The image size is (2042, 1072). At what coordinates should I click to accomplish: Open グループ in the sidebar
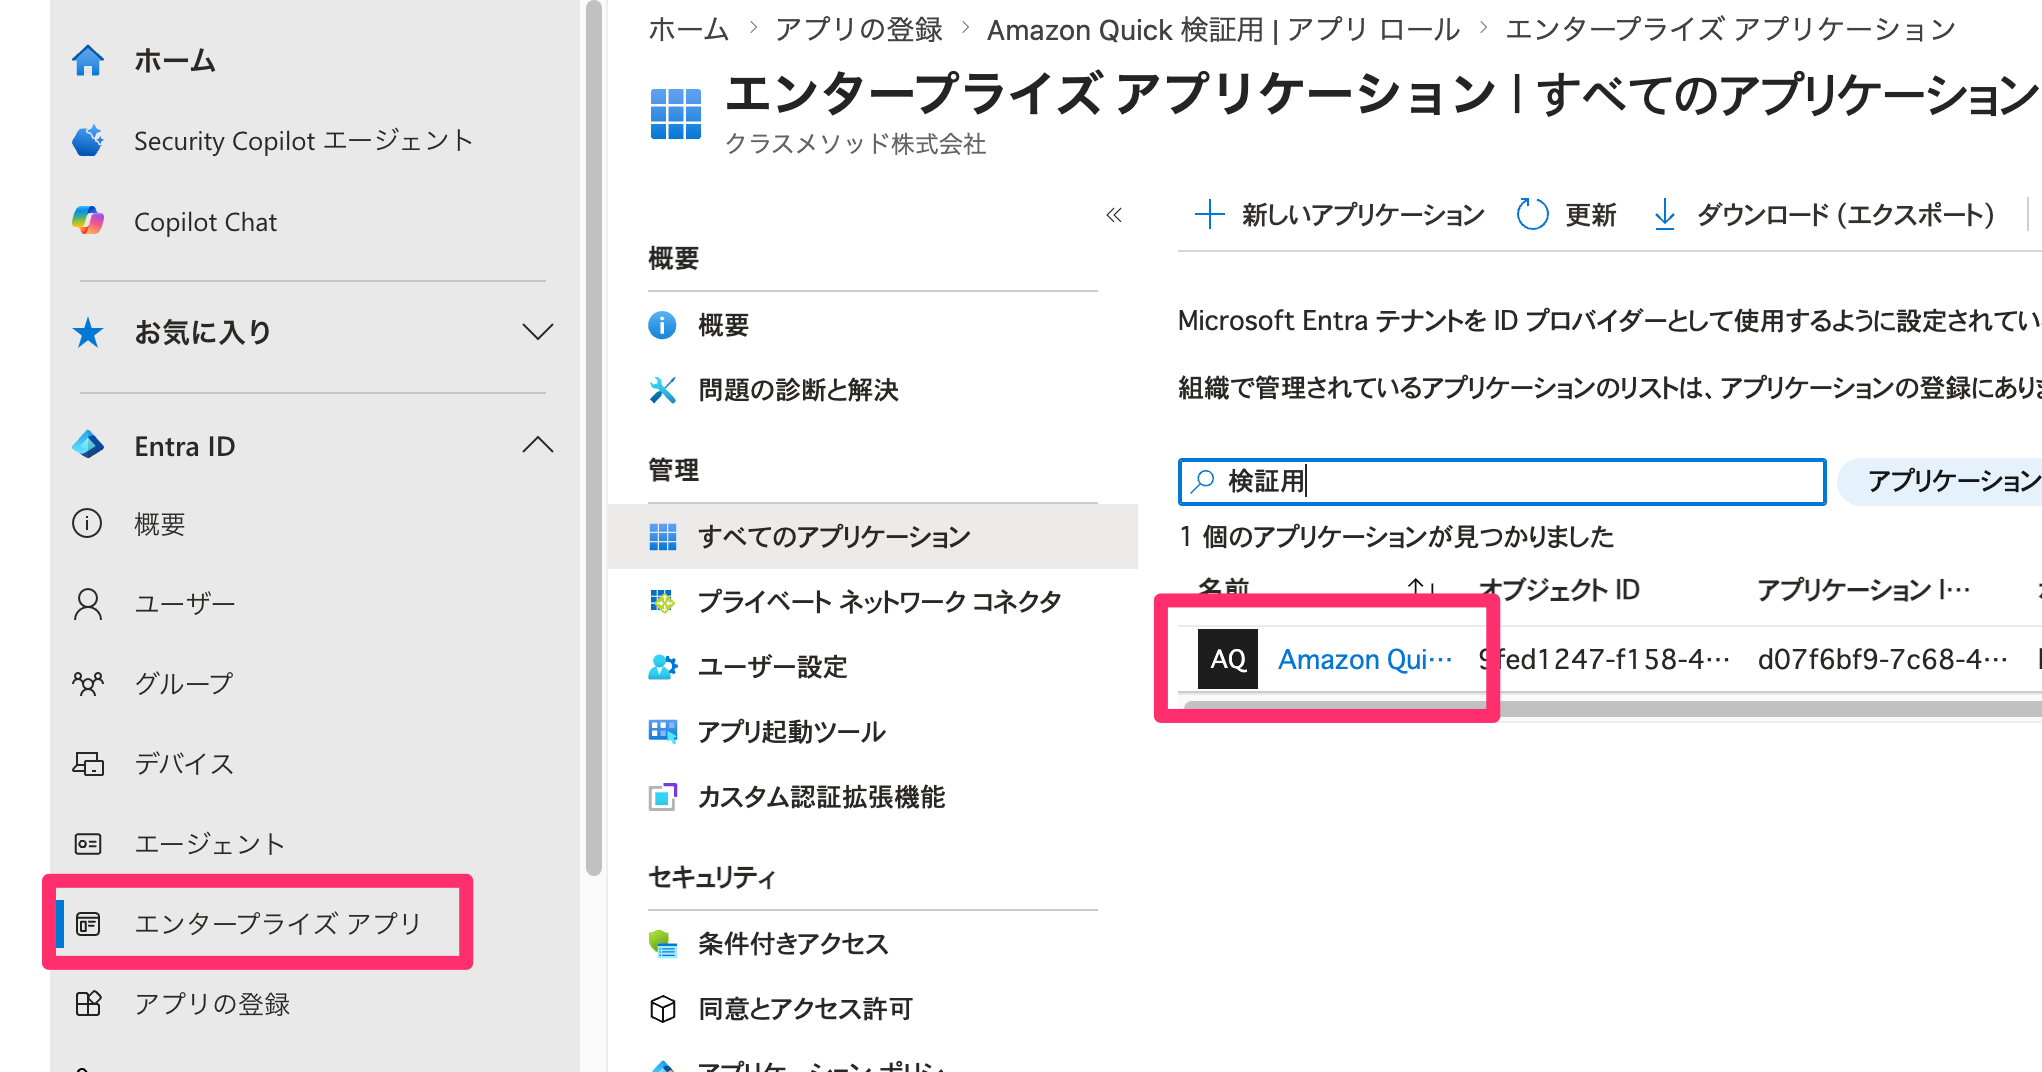pyautogui.click(x=184, y=684)
